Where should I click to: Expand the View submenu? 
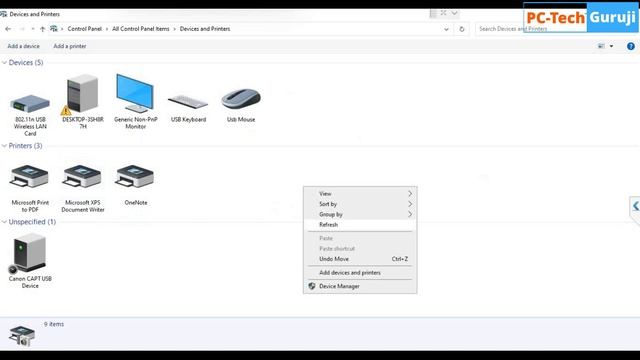coord(360,193)
